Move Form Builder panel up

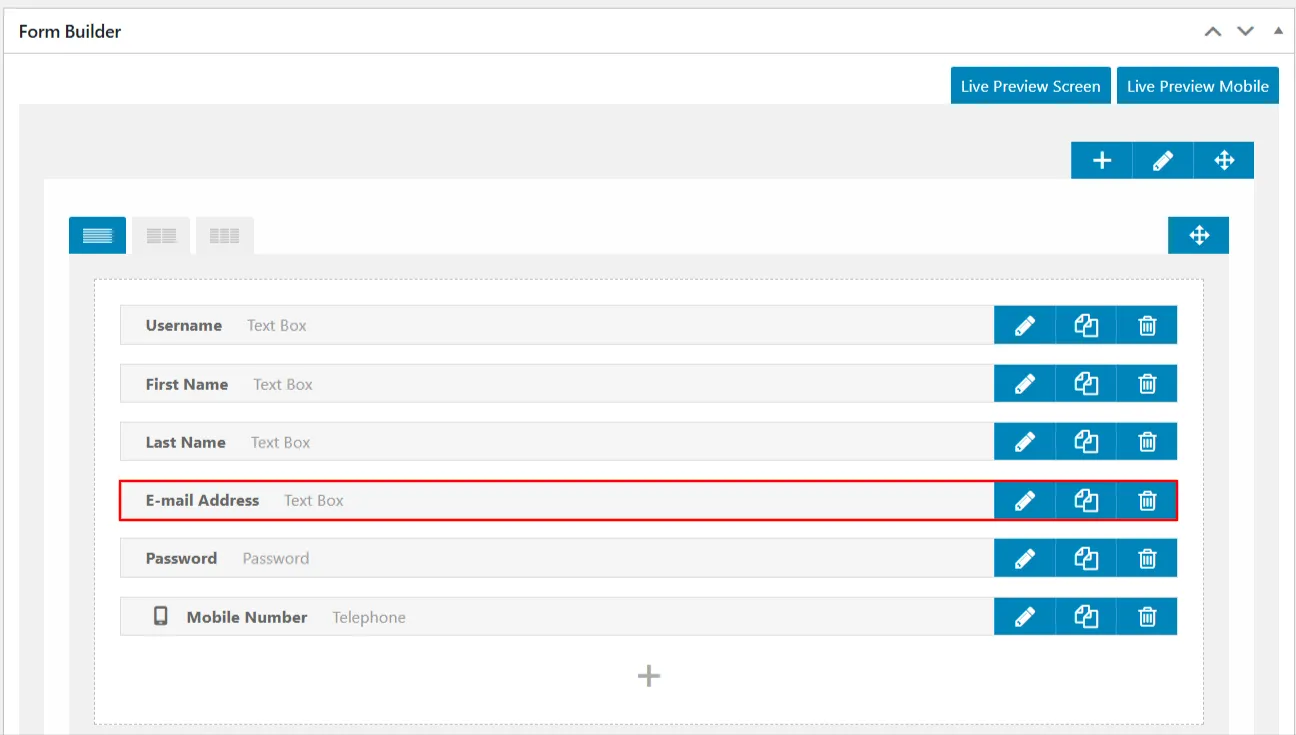pyautogui.click(x=1213, y=31)
